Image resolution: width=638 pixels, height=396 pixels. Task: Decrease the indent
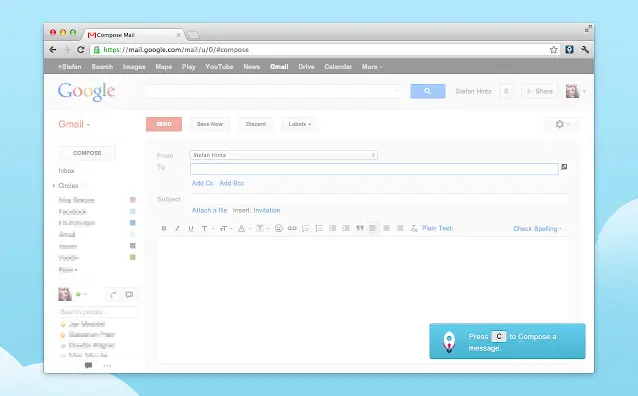[x=332, y=228]
